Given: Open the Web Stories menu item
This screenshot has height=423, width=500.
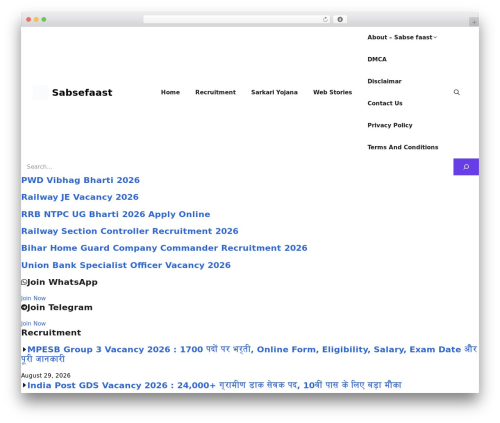Looking at the screenshot, I should (332, 92).
